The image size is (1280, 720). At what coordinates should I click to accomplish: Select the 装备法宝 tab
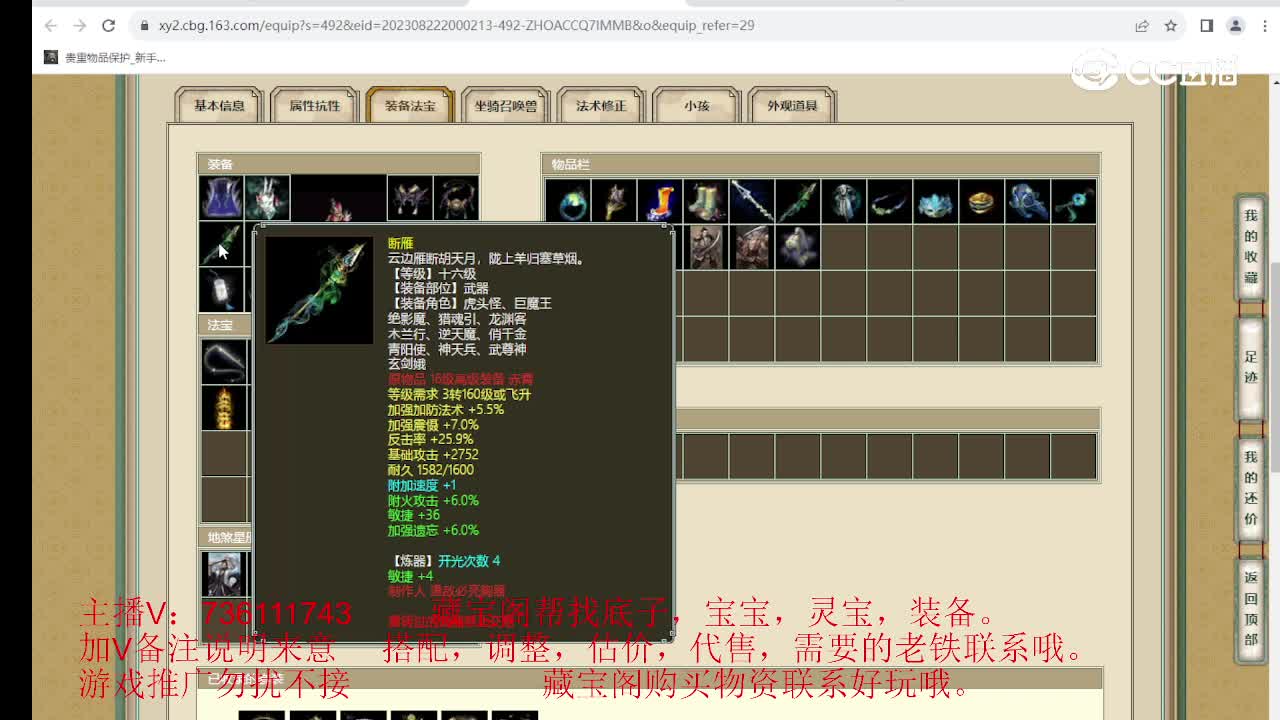coord(410,106)
